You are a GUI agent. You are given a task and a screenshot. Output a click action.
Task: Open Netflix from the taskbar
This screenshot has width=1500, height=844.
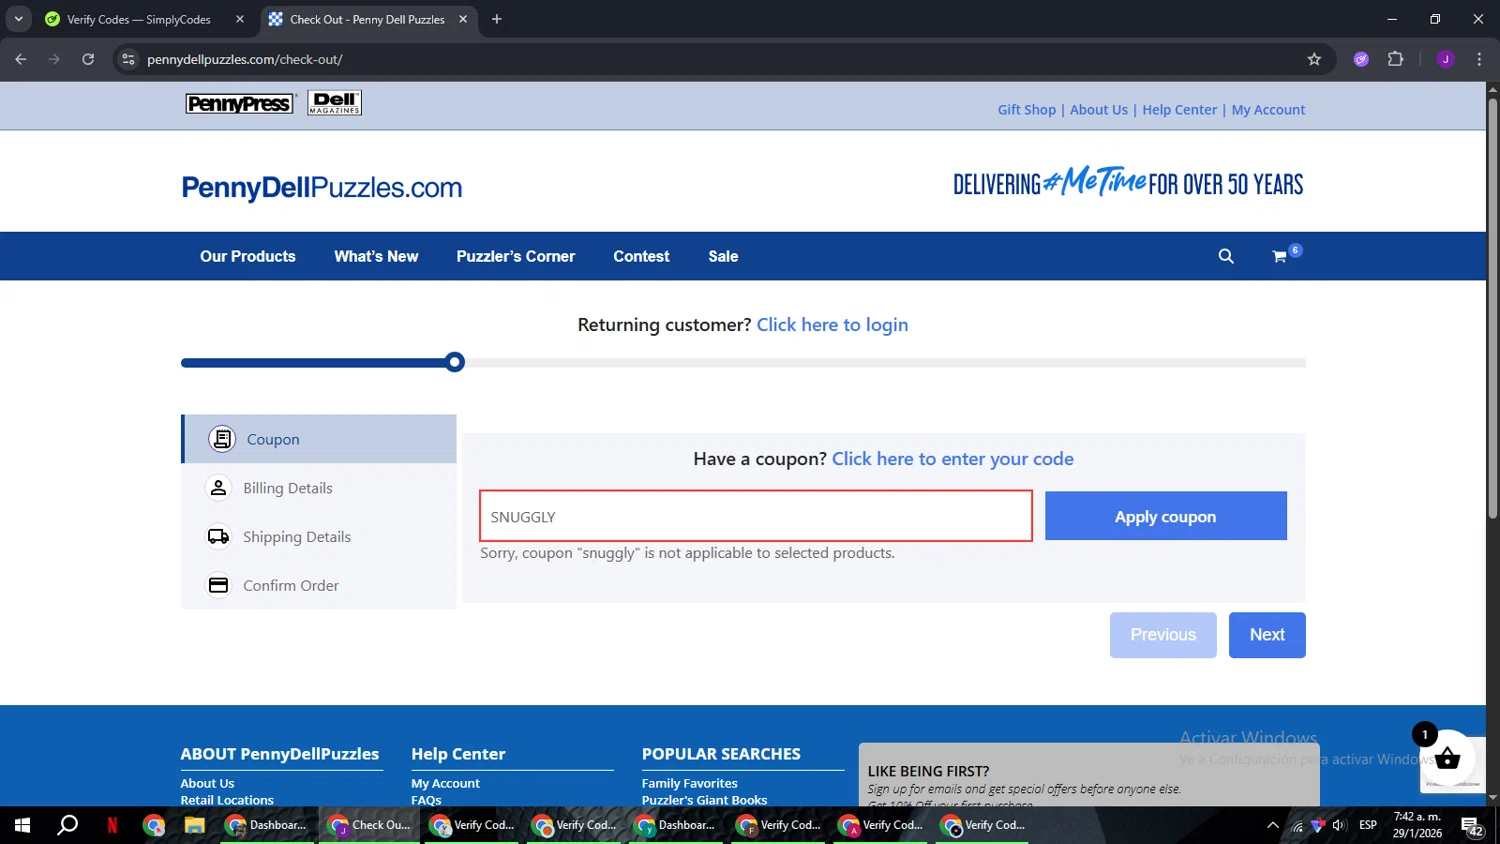tap(112, 825)
